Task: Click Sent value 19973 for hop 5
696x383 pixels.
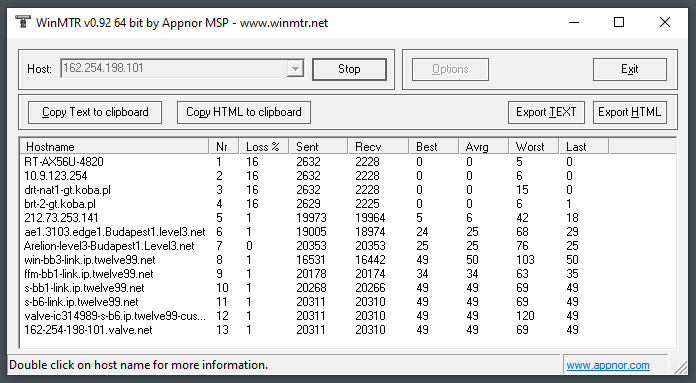Action: click(311, 218)
